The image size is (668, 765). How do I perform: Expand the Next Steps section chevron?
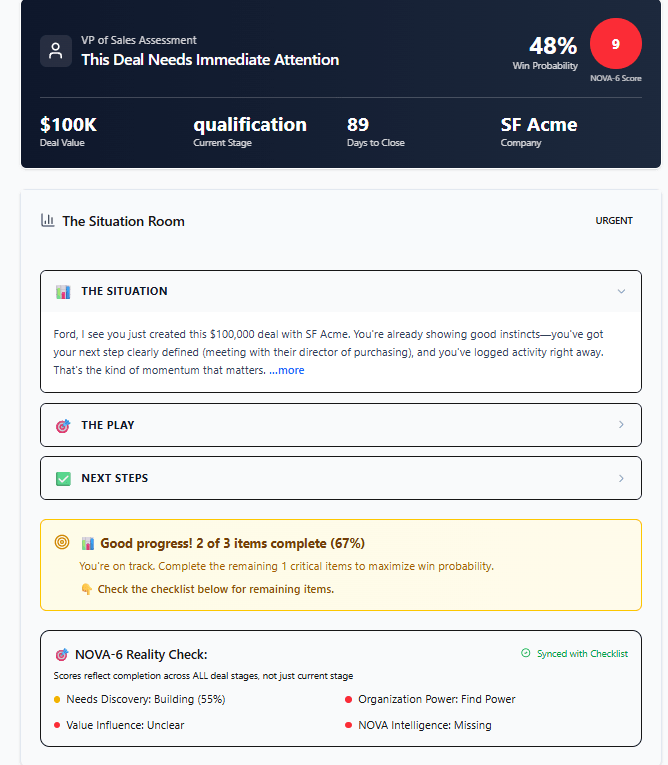(621, 478)
